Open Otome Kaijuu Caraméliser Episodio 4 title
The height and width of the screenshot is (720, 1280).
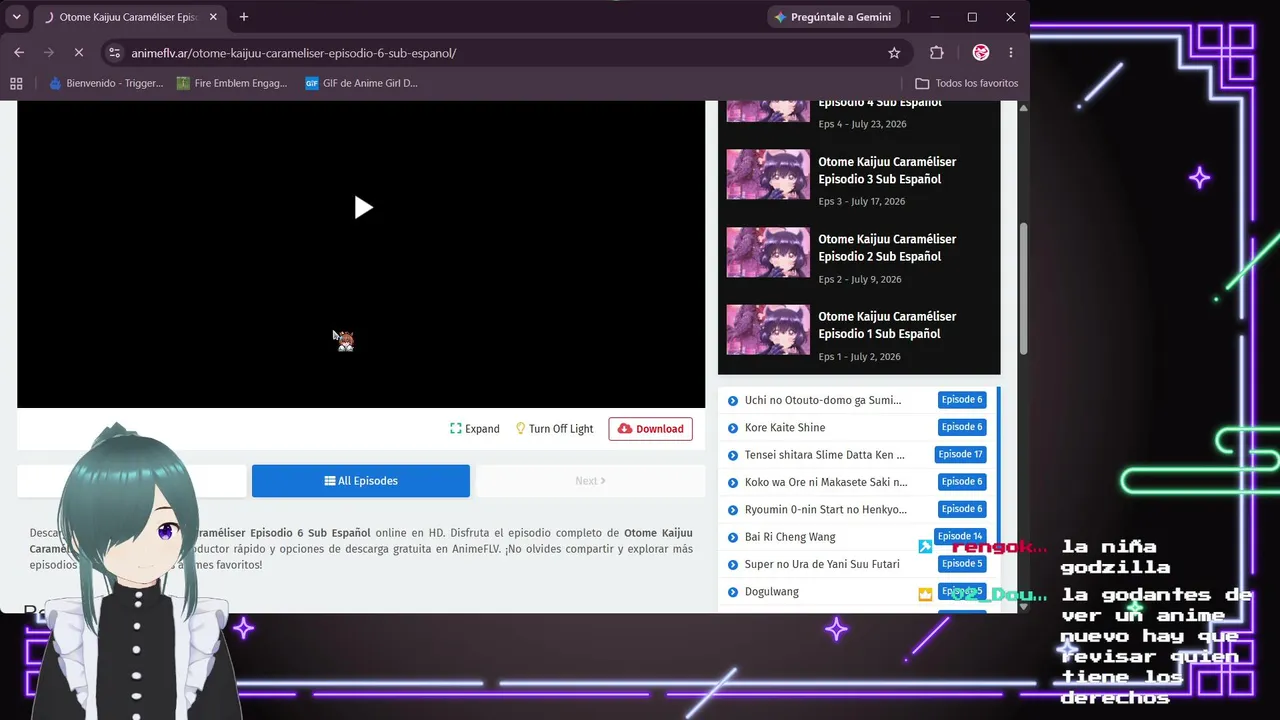click(x=880, y=101)
